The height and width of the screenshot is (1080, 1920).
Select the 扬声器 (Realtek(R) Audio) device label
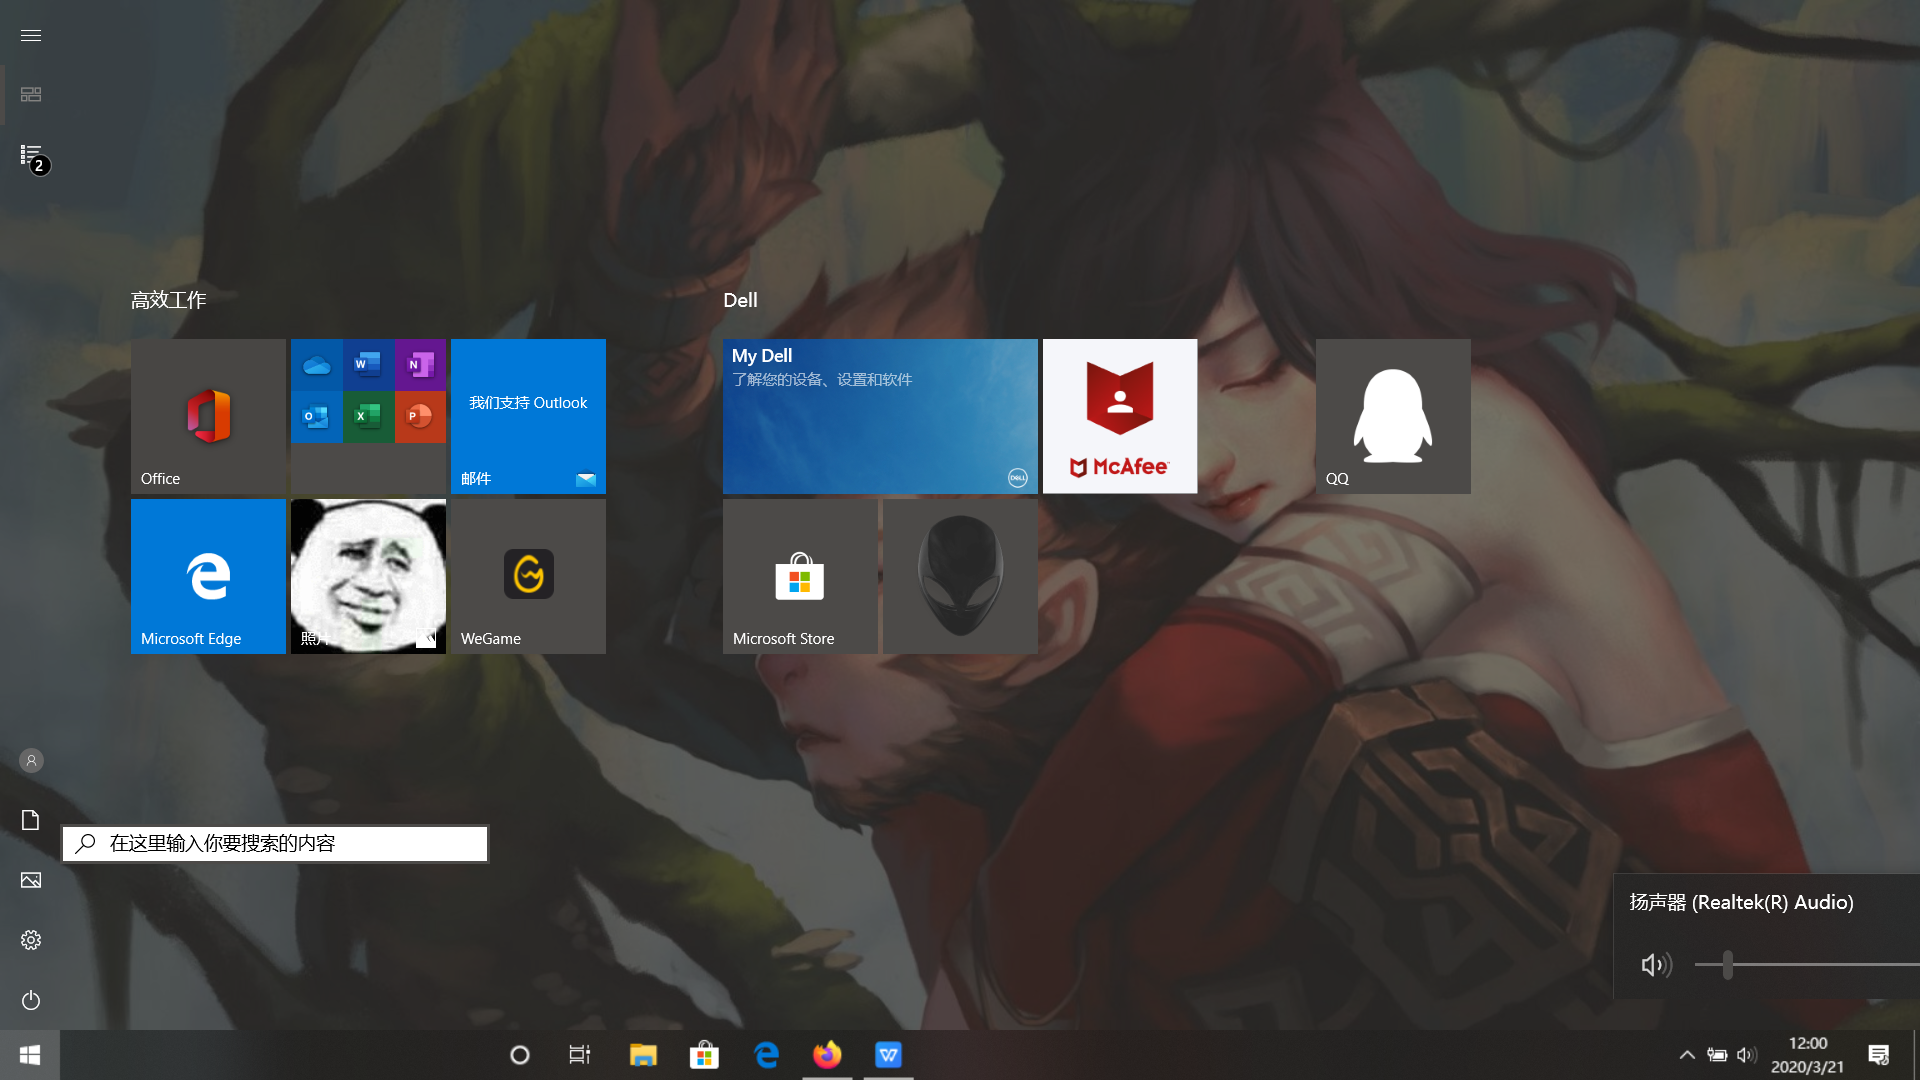1741,902
